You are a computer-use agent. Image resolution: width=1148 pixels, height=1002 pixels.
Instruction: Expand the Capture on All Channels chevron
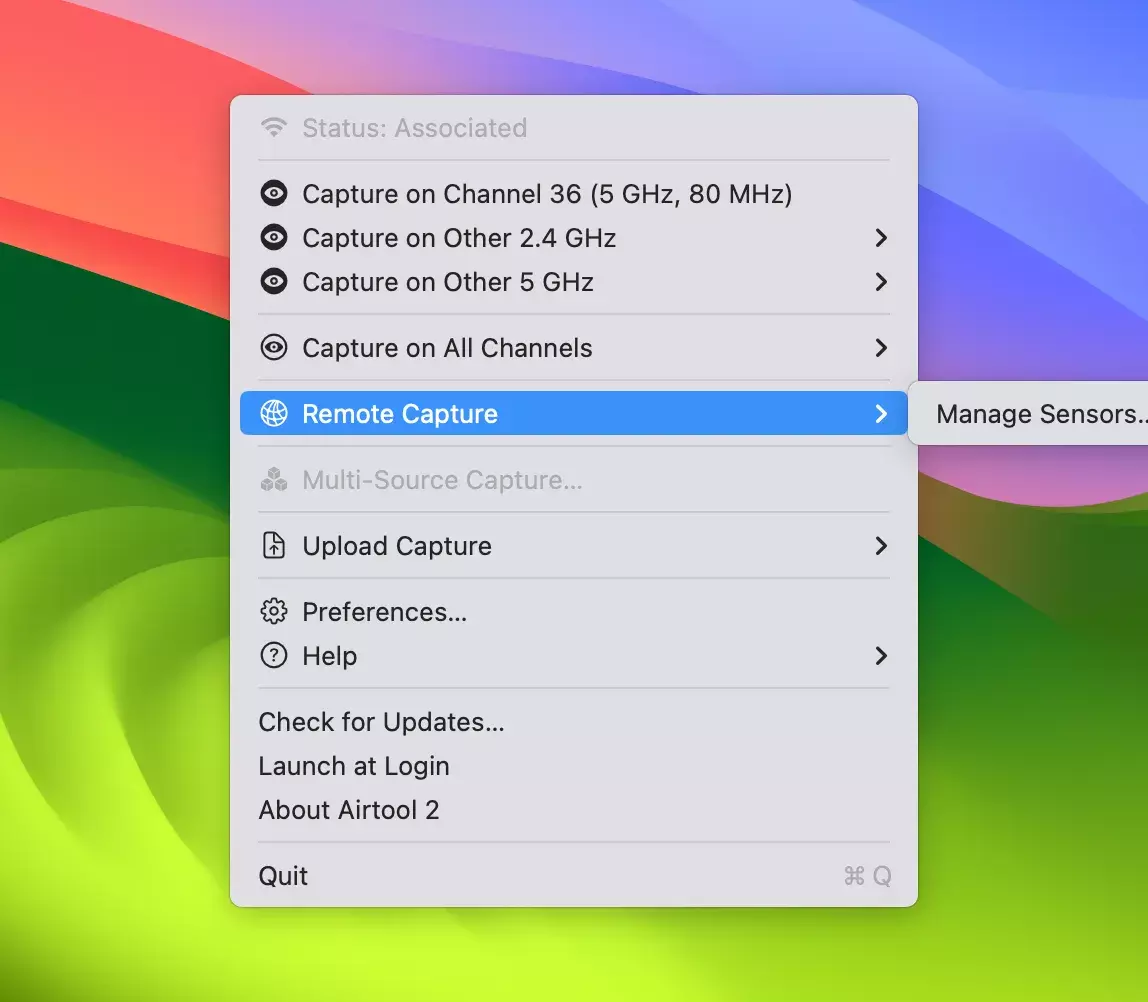pos(880,348)
